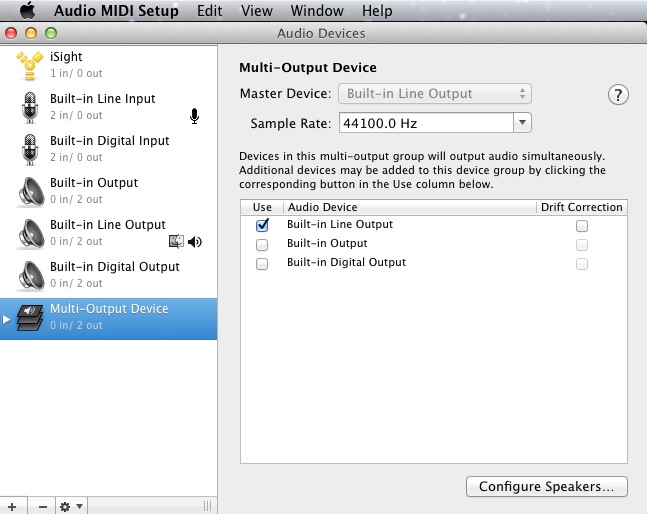The image size is (647, 514).
Task: Select Built-in Output in the sidebar
Action: click(x=109, y=191)
